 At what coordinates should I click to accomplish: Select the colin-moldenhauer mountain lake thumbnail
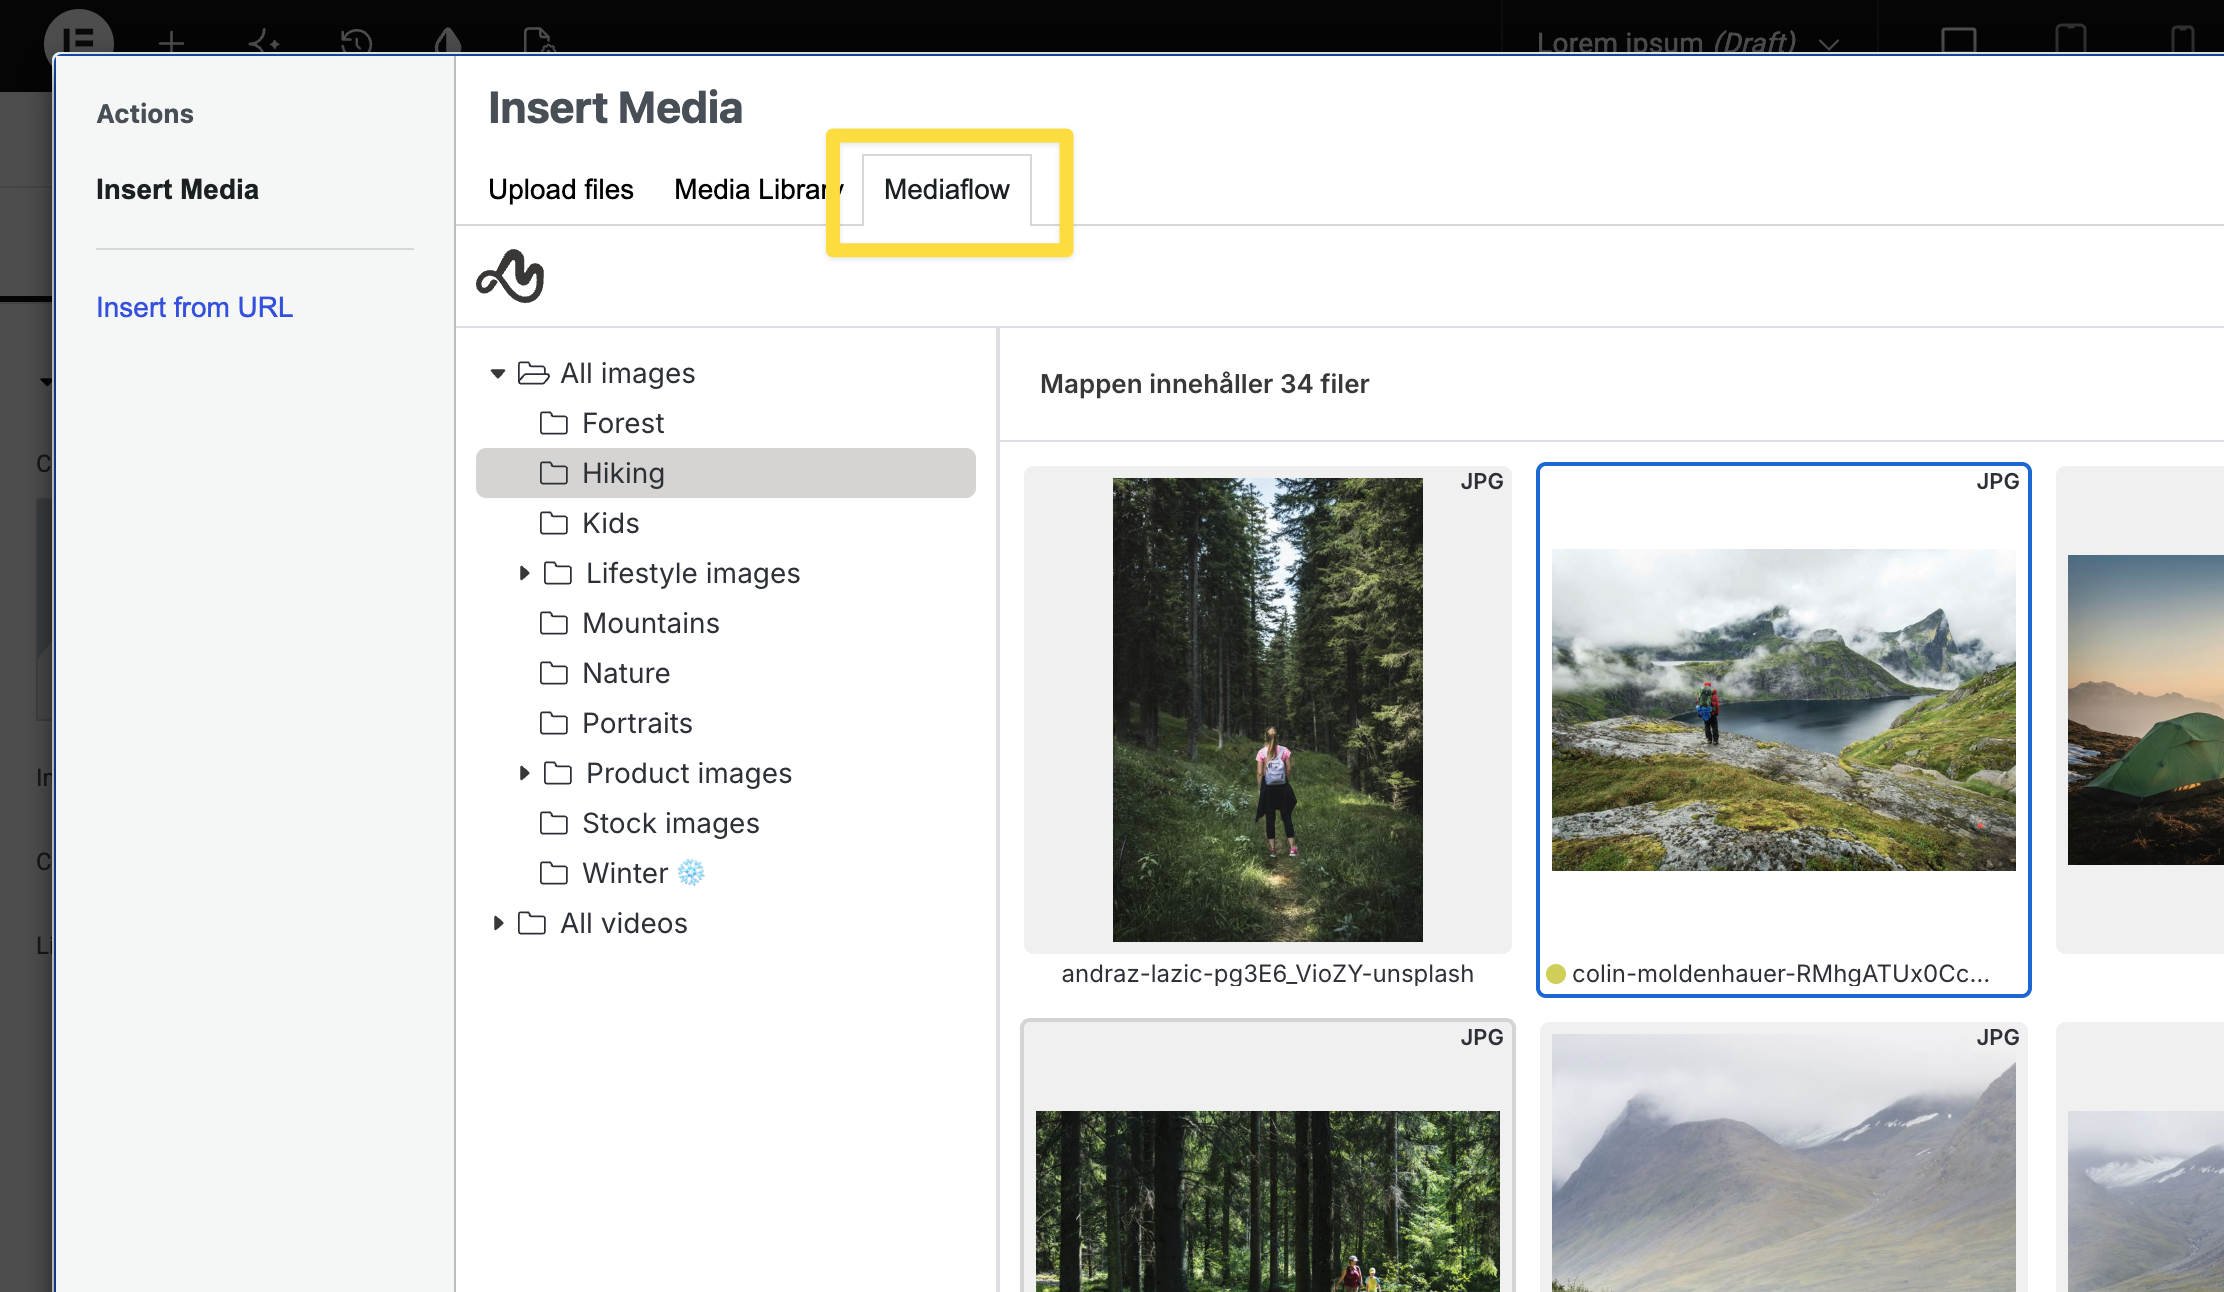(1784, 709)
